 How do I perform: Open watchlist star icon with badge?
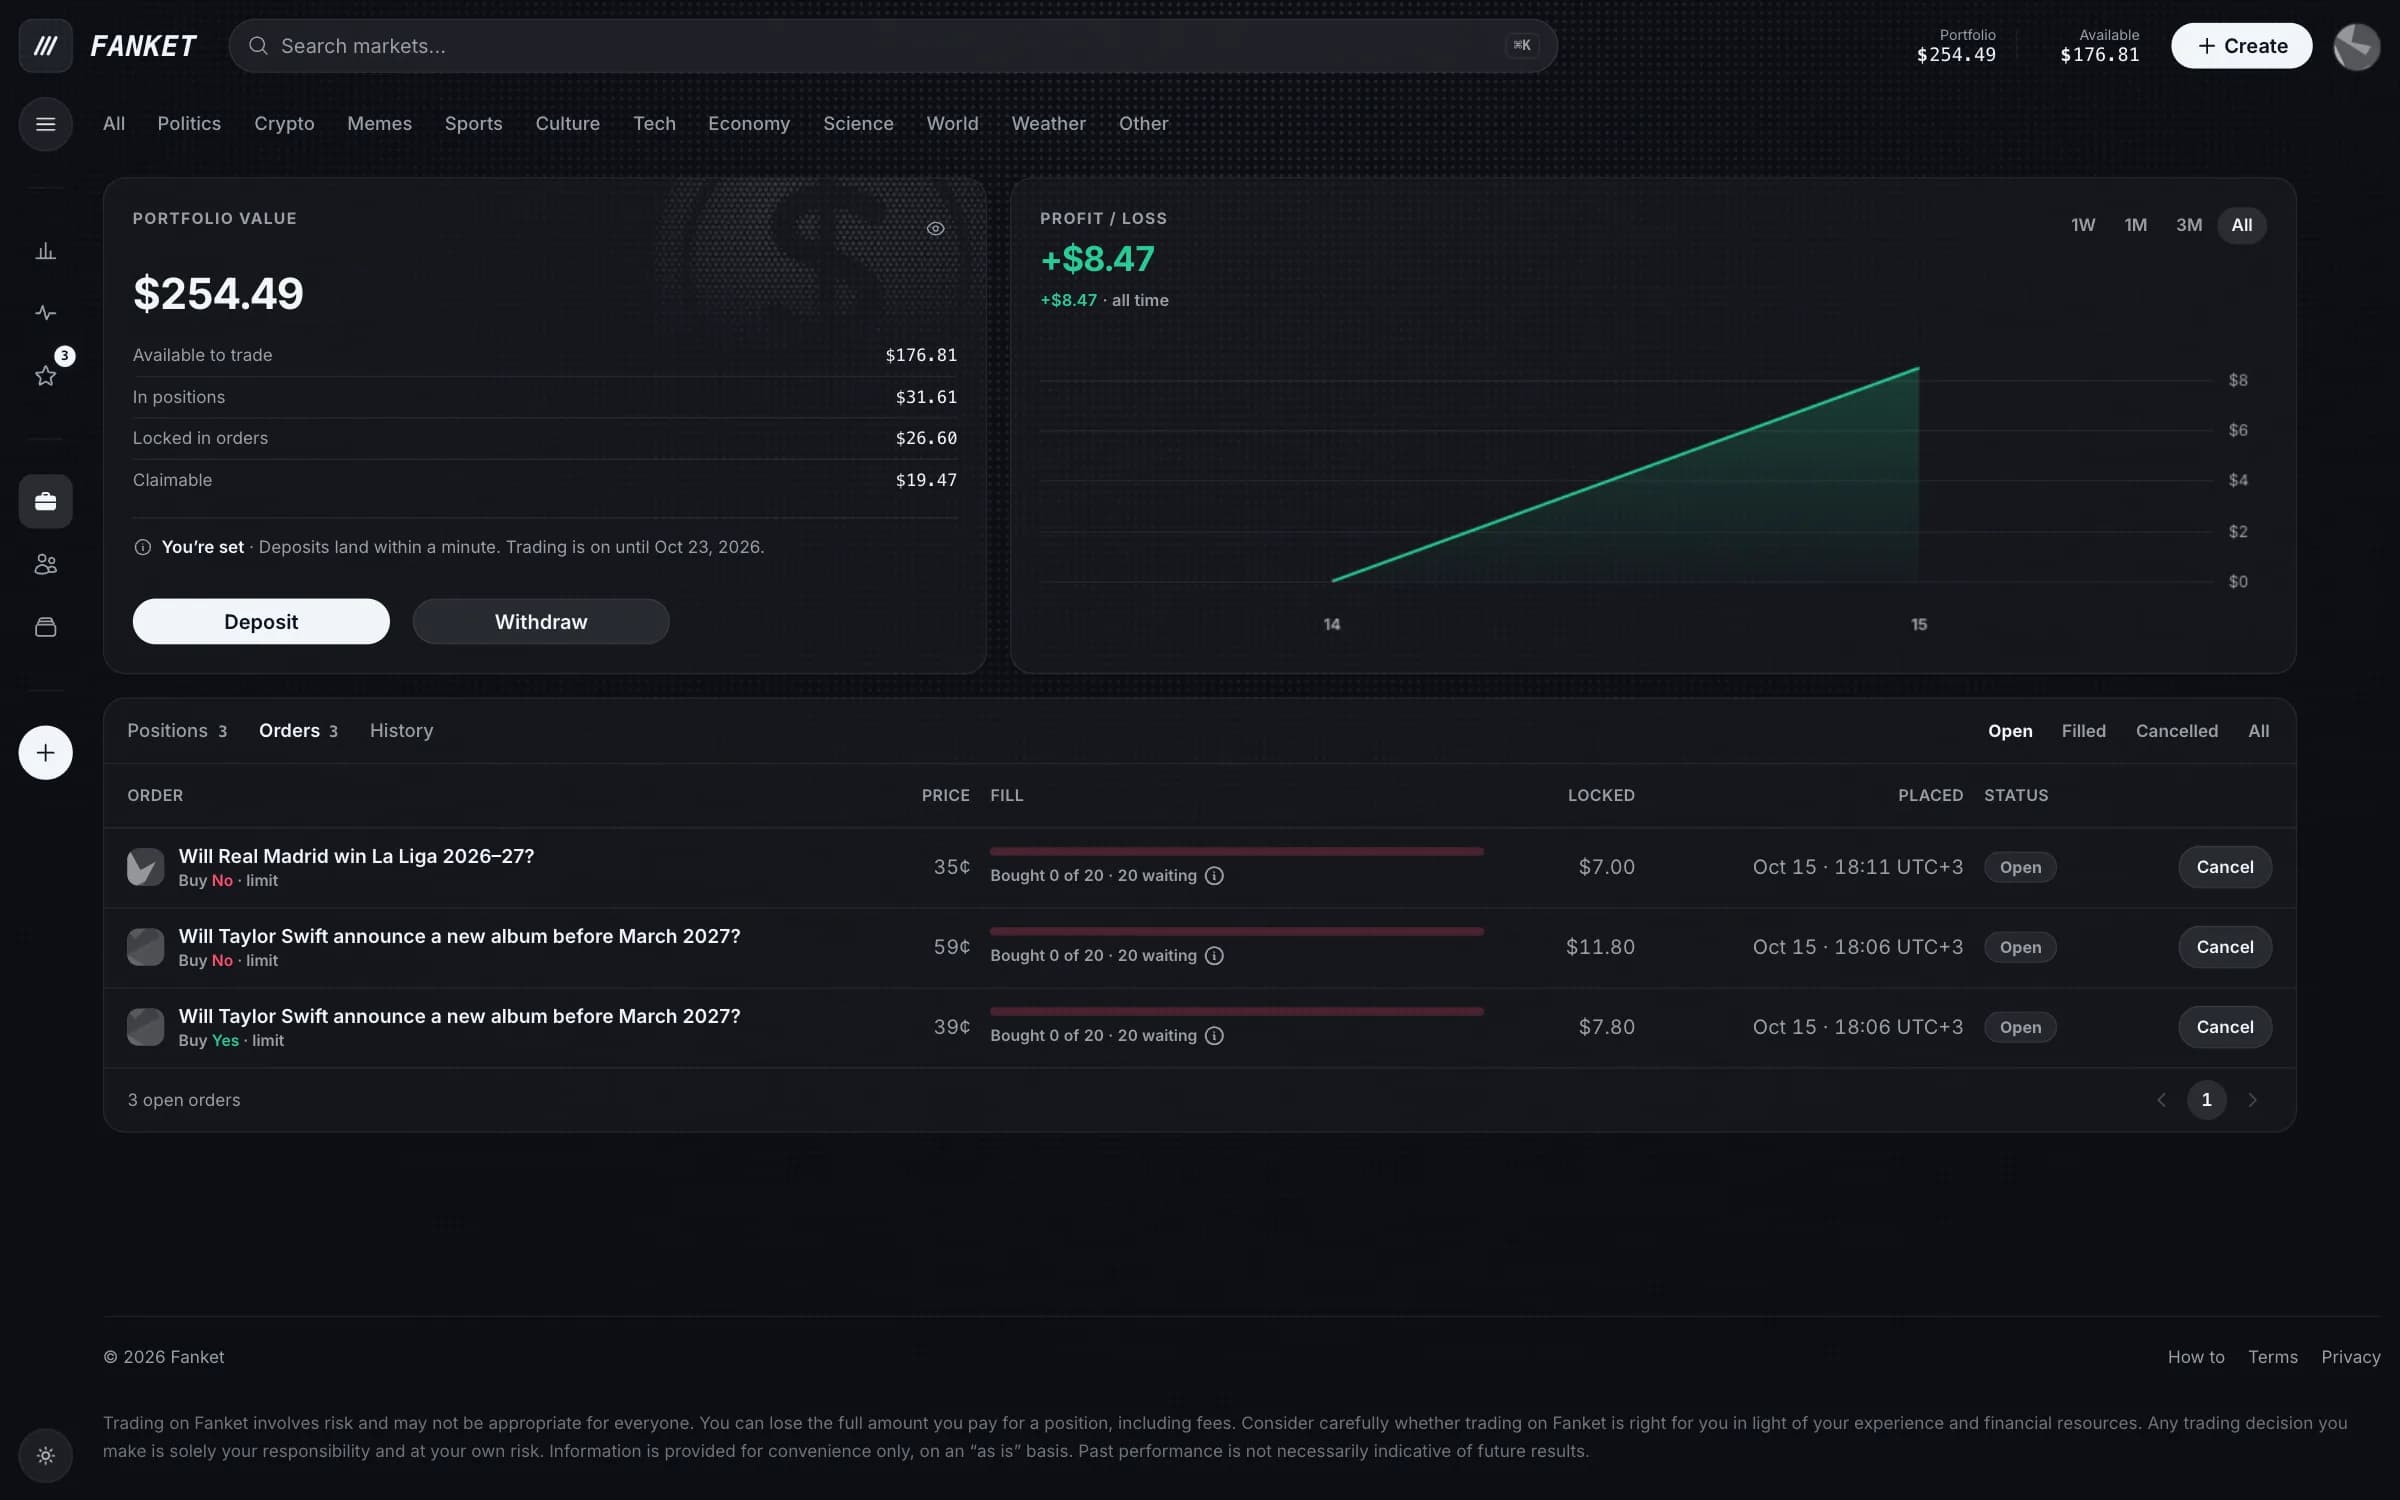45,376
